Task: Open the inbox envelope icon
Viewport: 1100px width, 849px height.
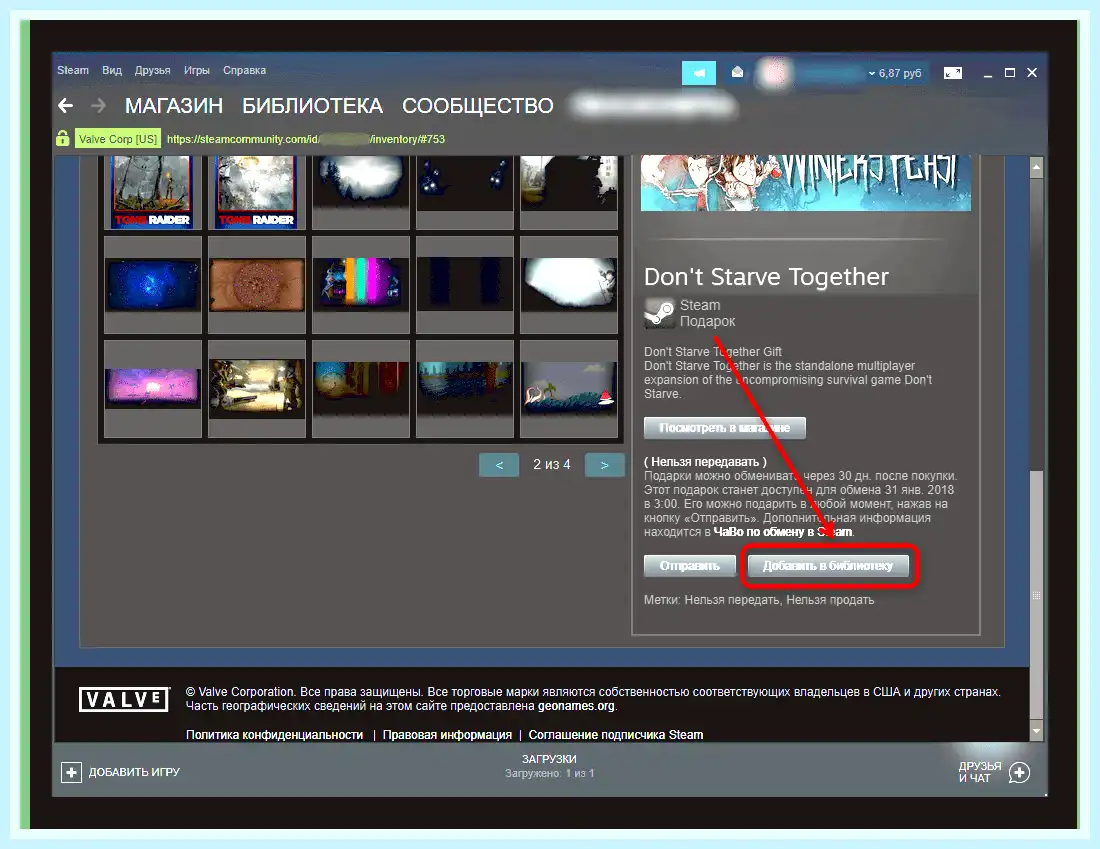Action: click(737, 72)
